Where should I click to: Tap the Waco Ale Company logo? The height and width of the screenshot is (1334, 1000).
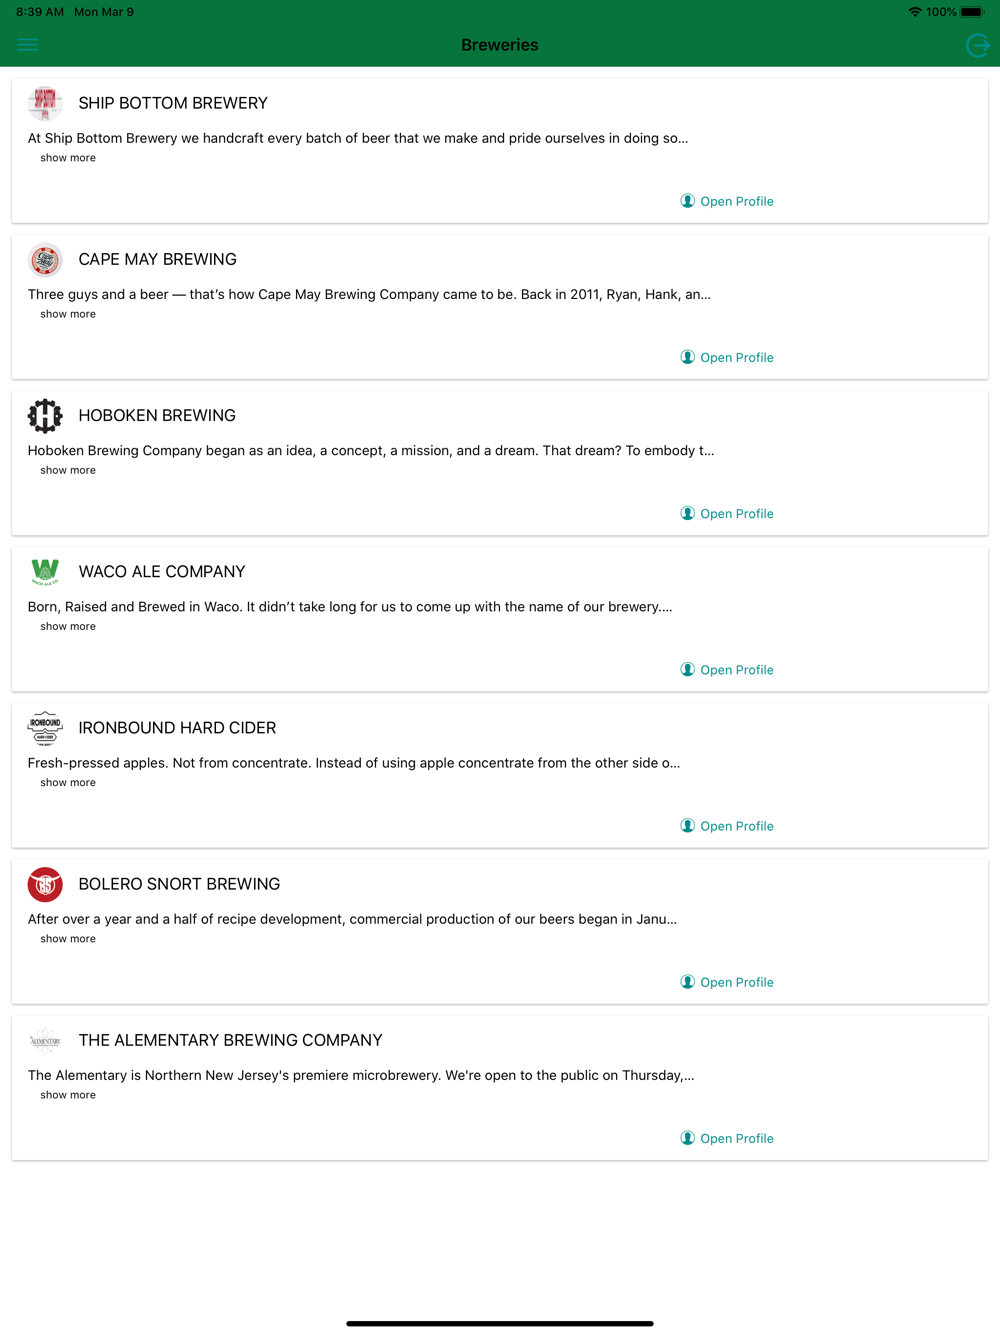(45, 572)
